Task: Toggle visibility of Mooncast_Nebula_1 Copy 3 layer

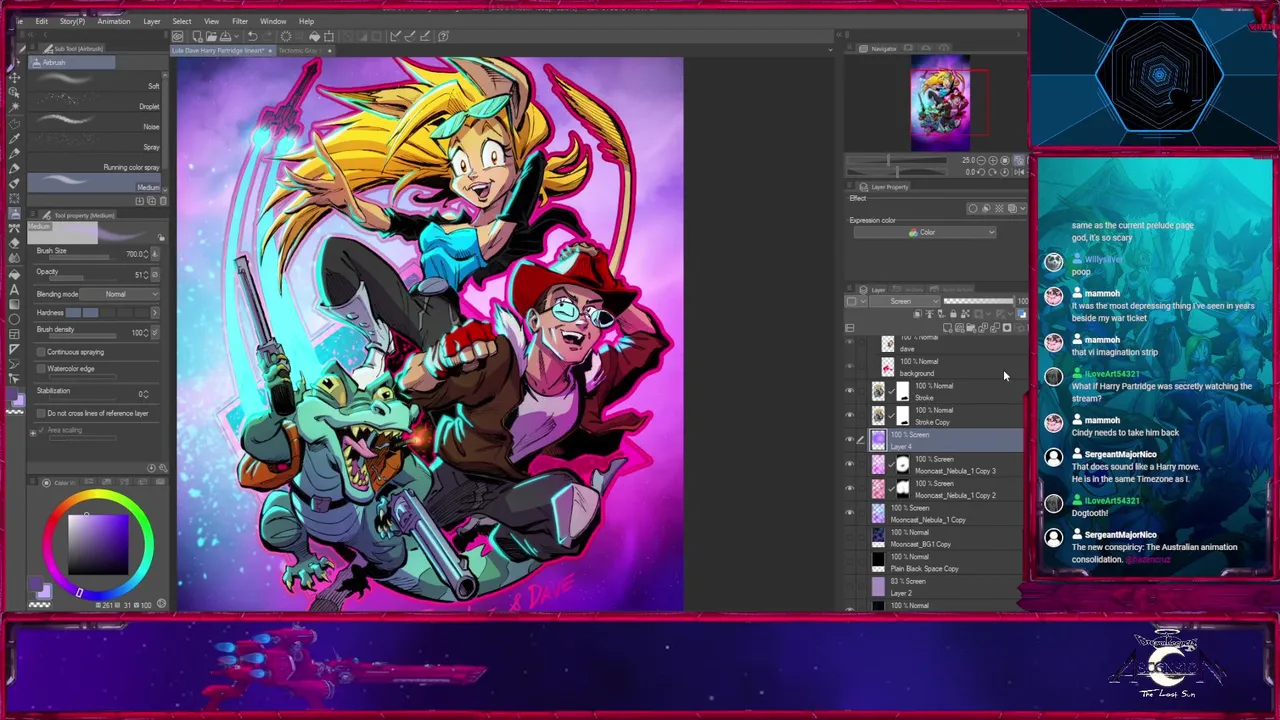Action: click(850, 464)
